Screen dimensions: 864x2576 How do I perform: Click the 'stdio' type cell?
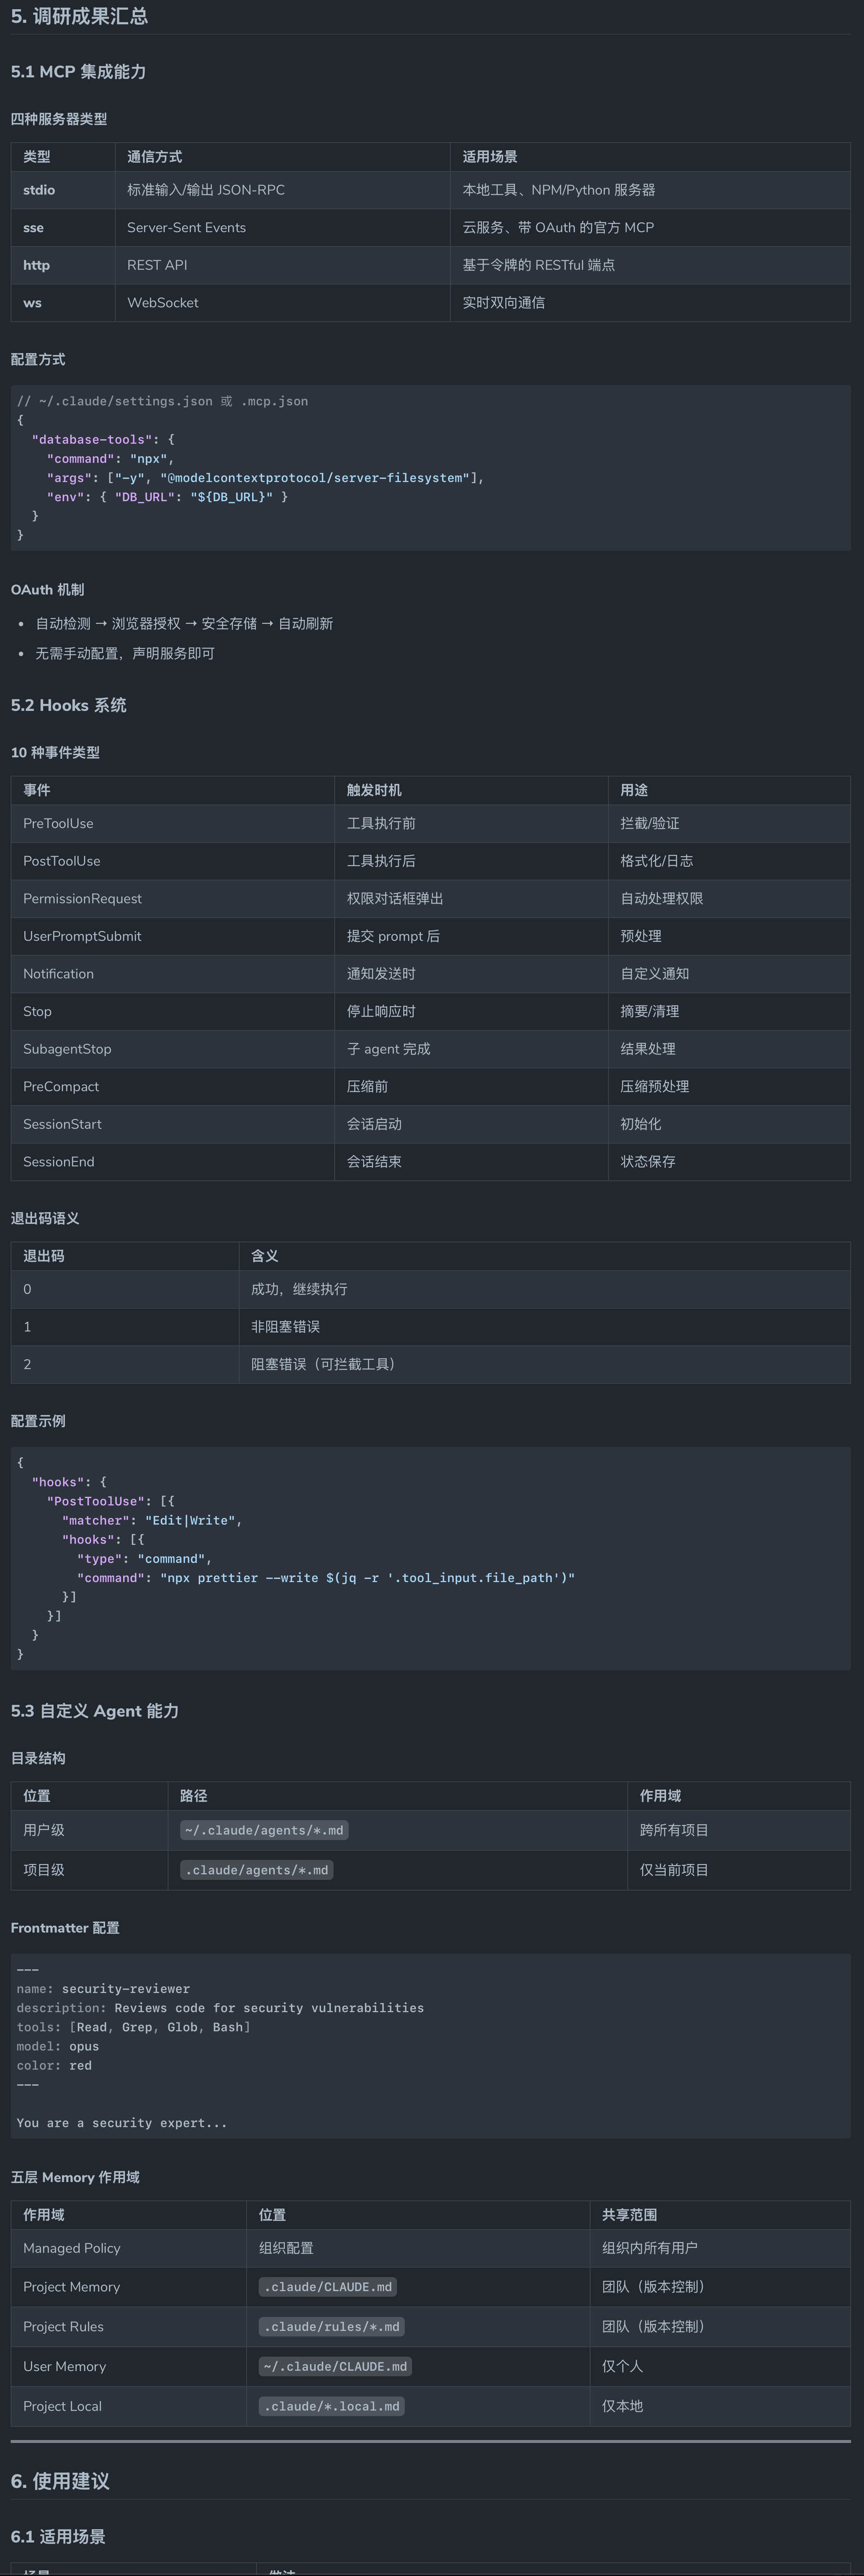coord(39,190)
